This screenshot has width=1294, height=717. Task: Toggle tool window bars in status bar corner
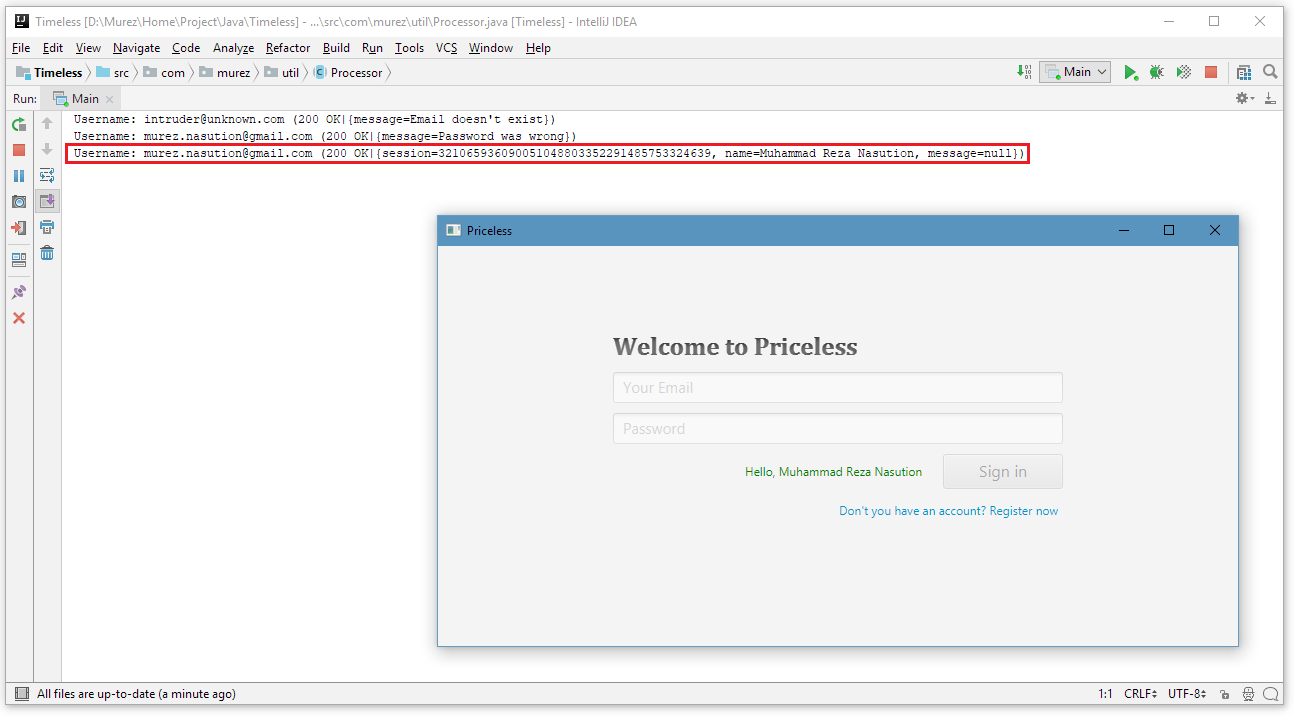[x=21, y=694]
